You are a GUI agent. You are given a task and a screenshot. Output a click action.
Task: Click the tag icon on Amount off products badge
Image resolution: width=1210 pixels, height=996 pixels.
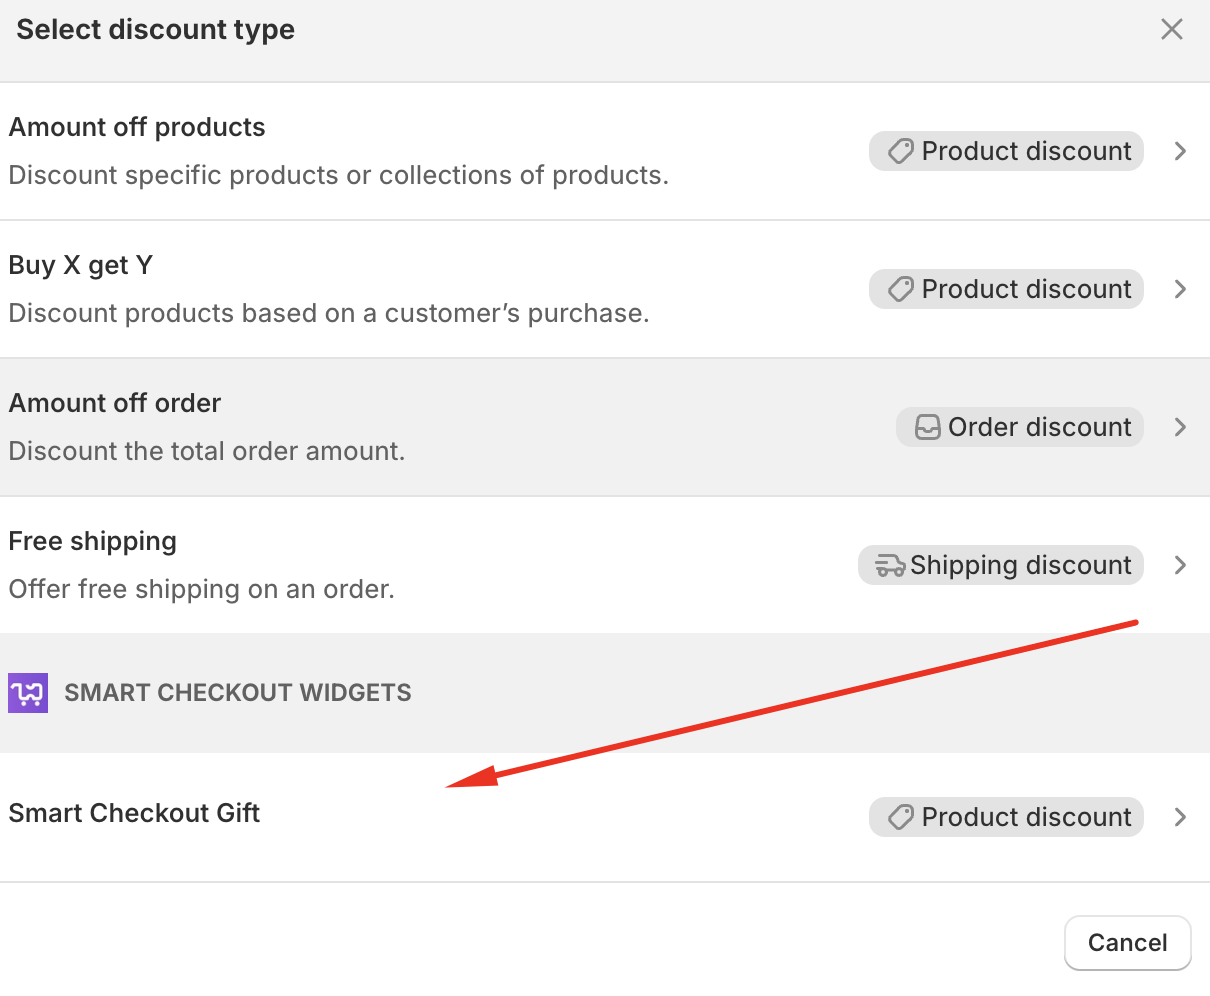(x=900, y=151)
